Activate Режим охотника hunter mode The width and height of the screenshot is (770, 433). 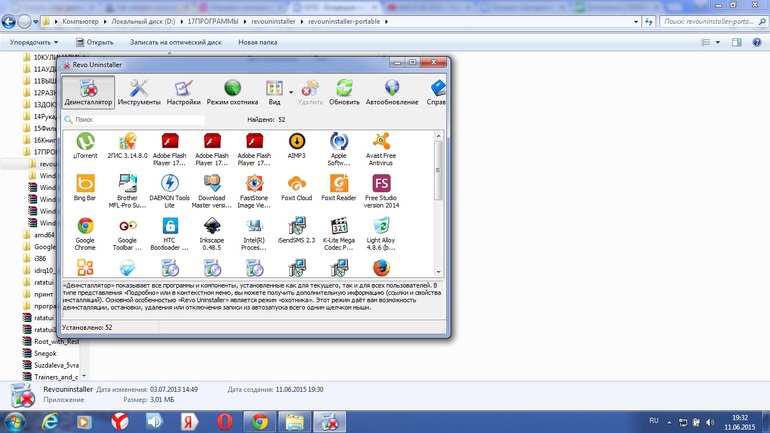(232, 93)
